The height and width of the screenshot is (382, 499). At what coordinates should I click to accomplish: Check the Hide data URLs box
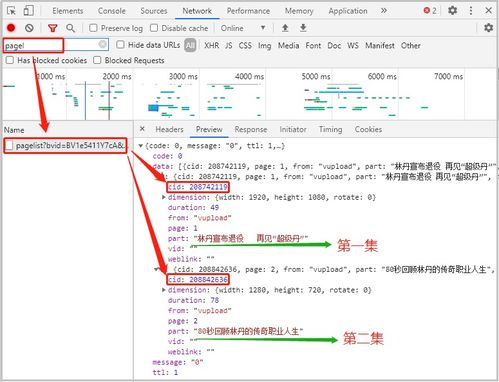tap(120, 45)
